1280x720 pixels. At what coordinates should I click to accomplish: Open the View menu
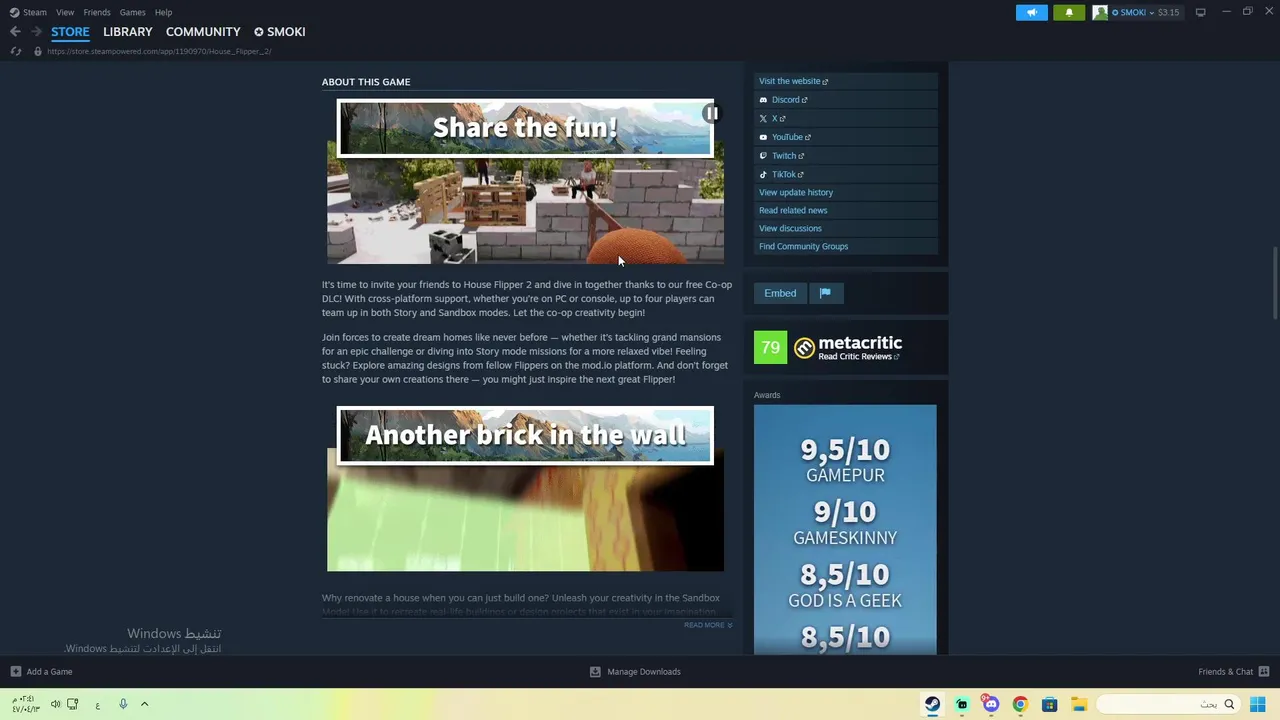point(65,12)
